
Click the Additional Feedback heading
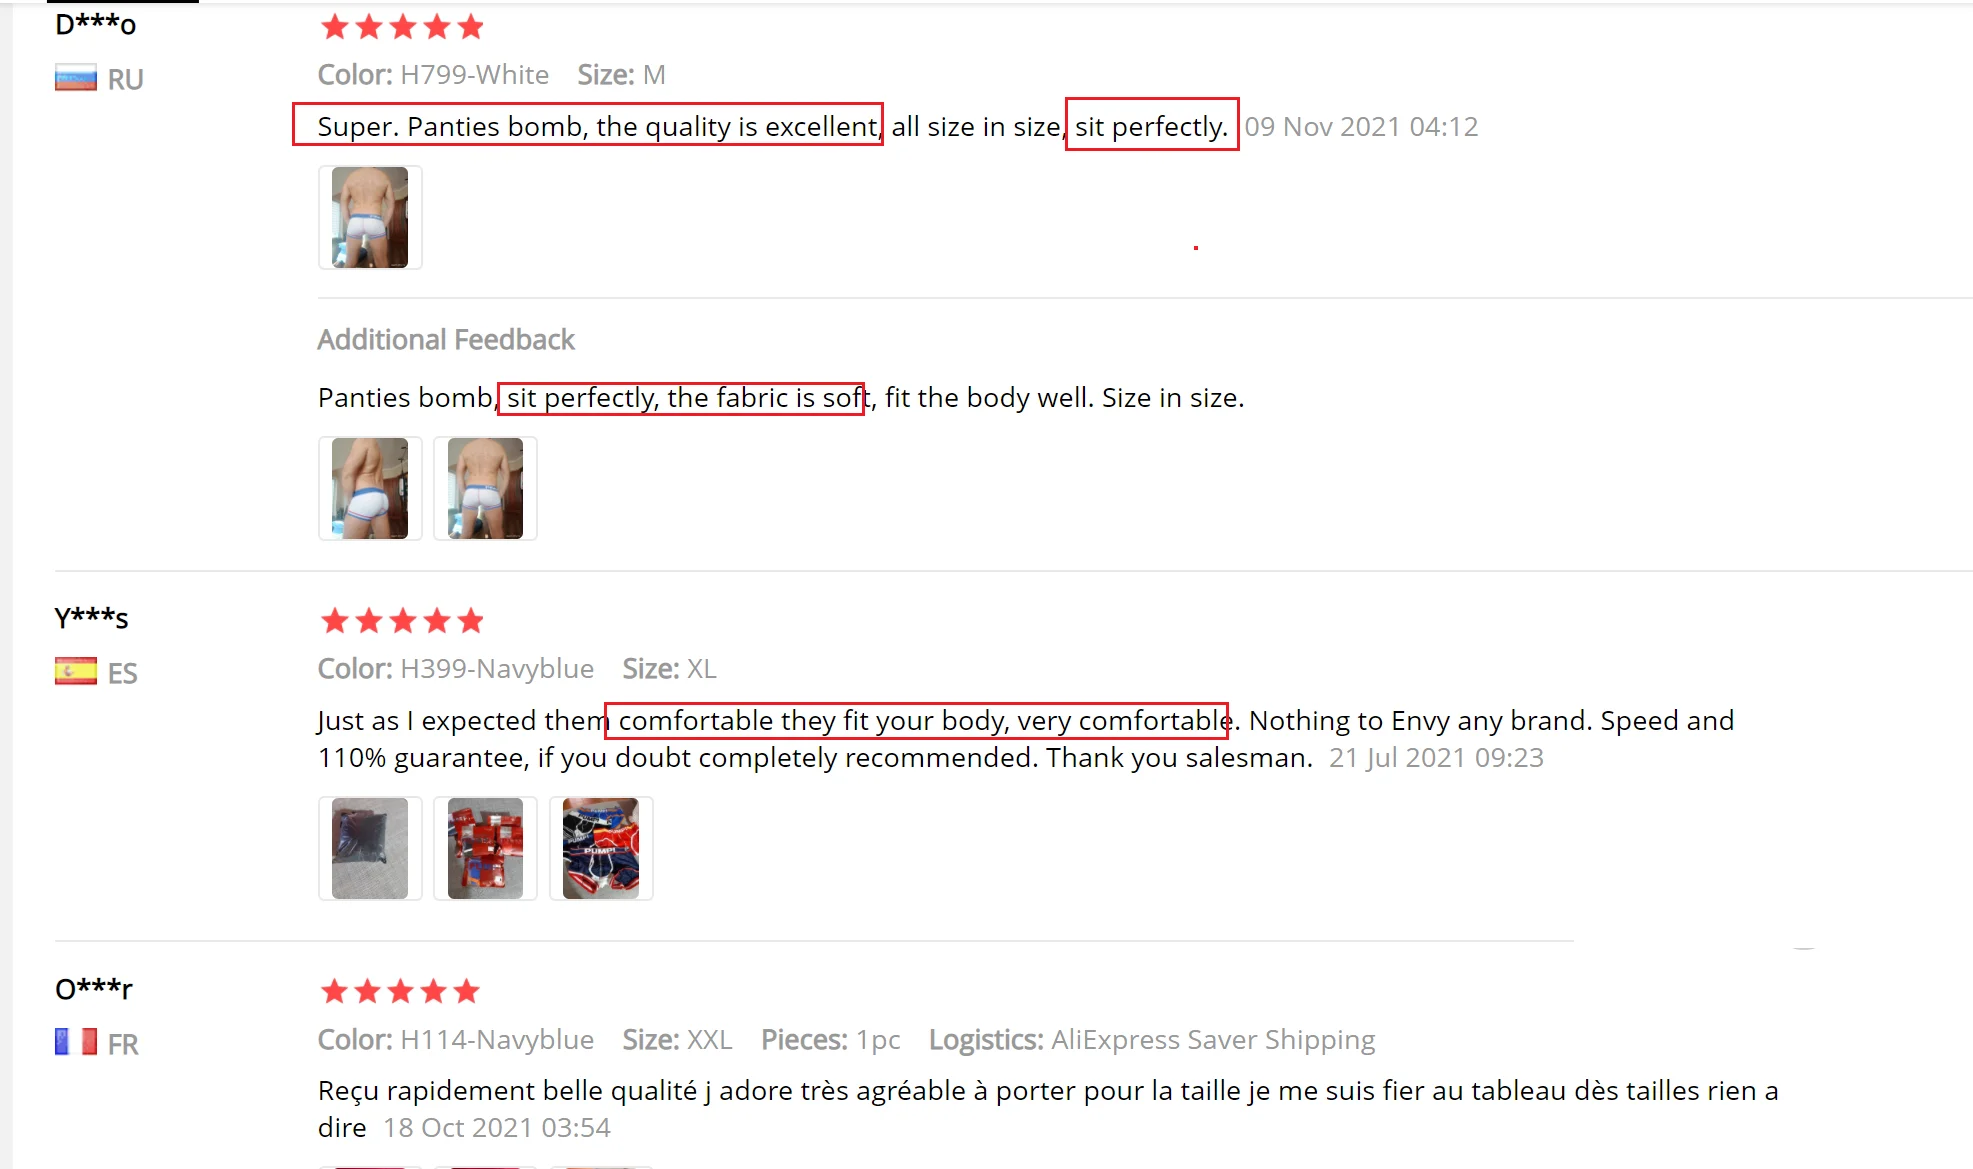[x=446, y=340]
